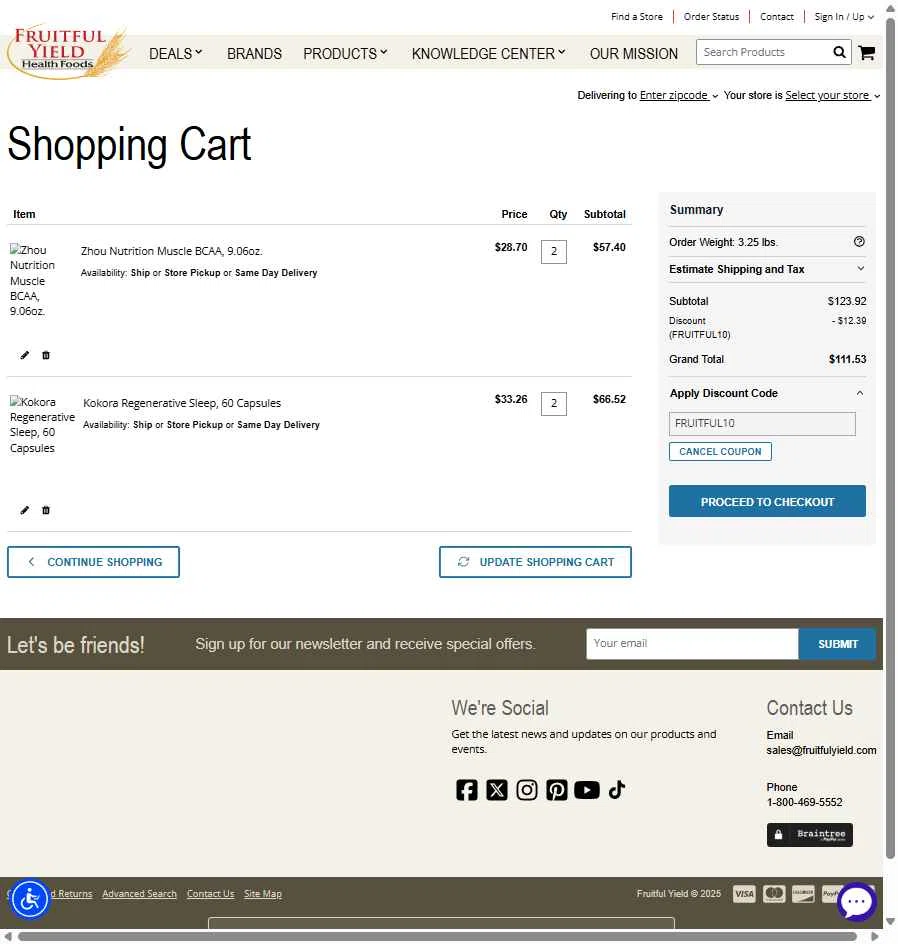Click the Fruitful Yield logo
The height and width of the screenshot is (944, 898).
[x=68, y=52]
